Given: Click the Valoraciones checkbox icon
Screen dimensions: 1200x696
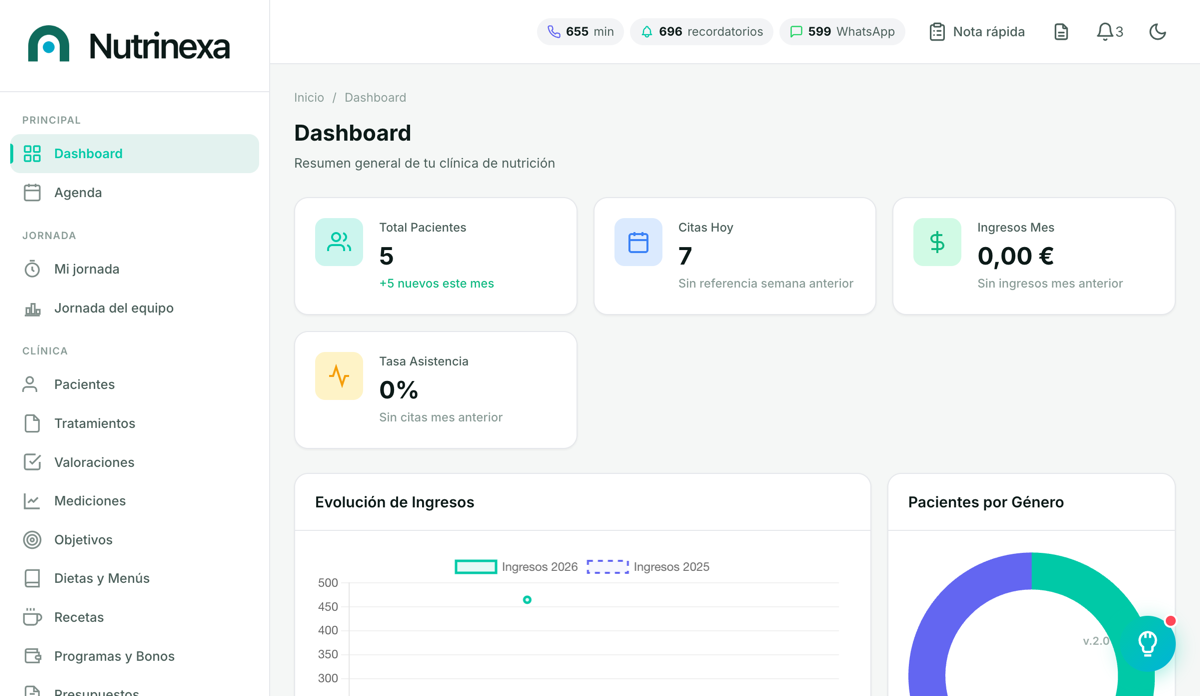Looking at the screenshot, I should 32,462.
